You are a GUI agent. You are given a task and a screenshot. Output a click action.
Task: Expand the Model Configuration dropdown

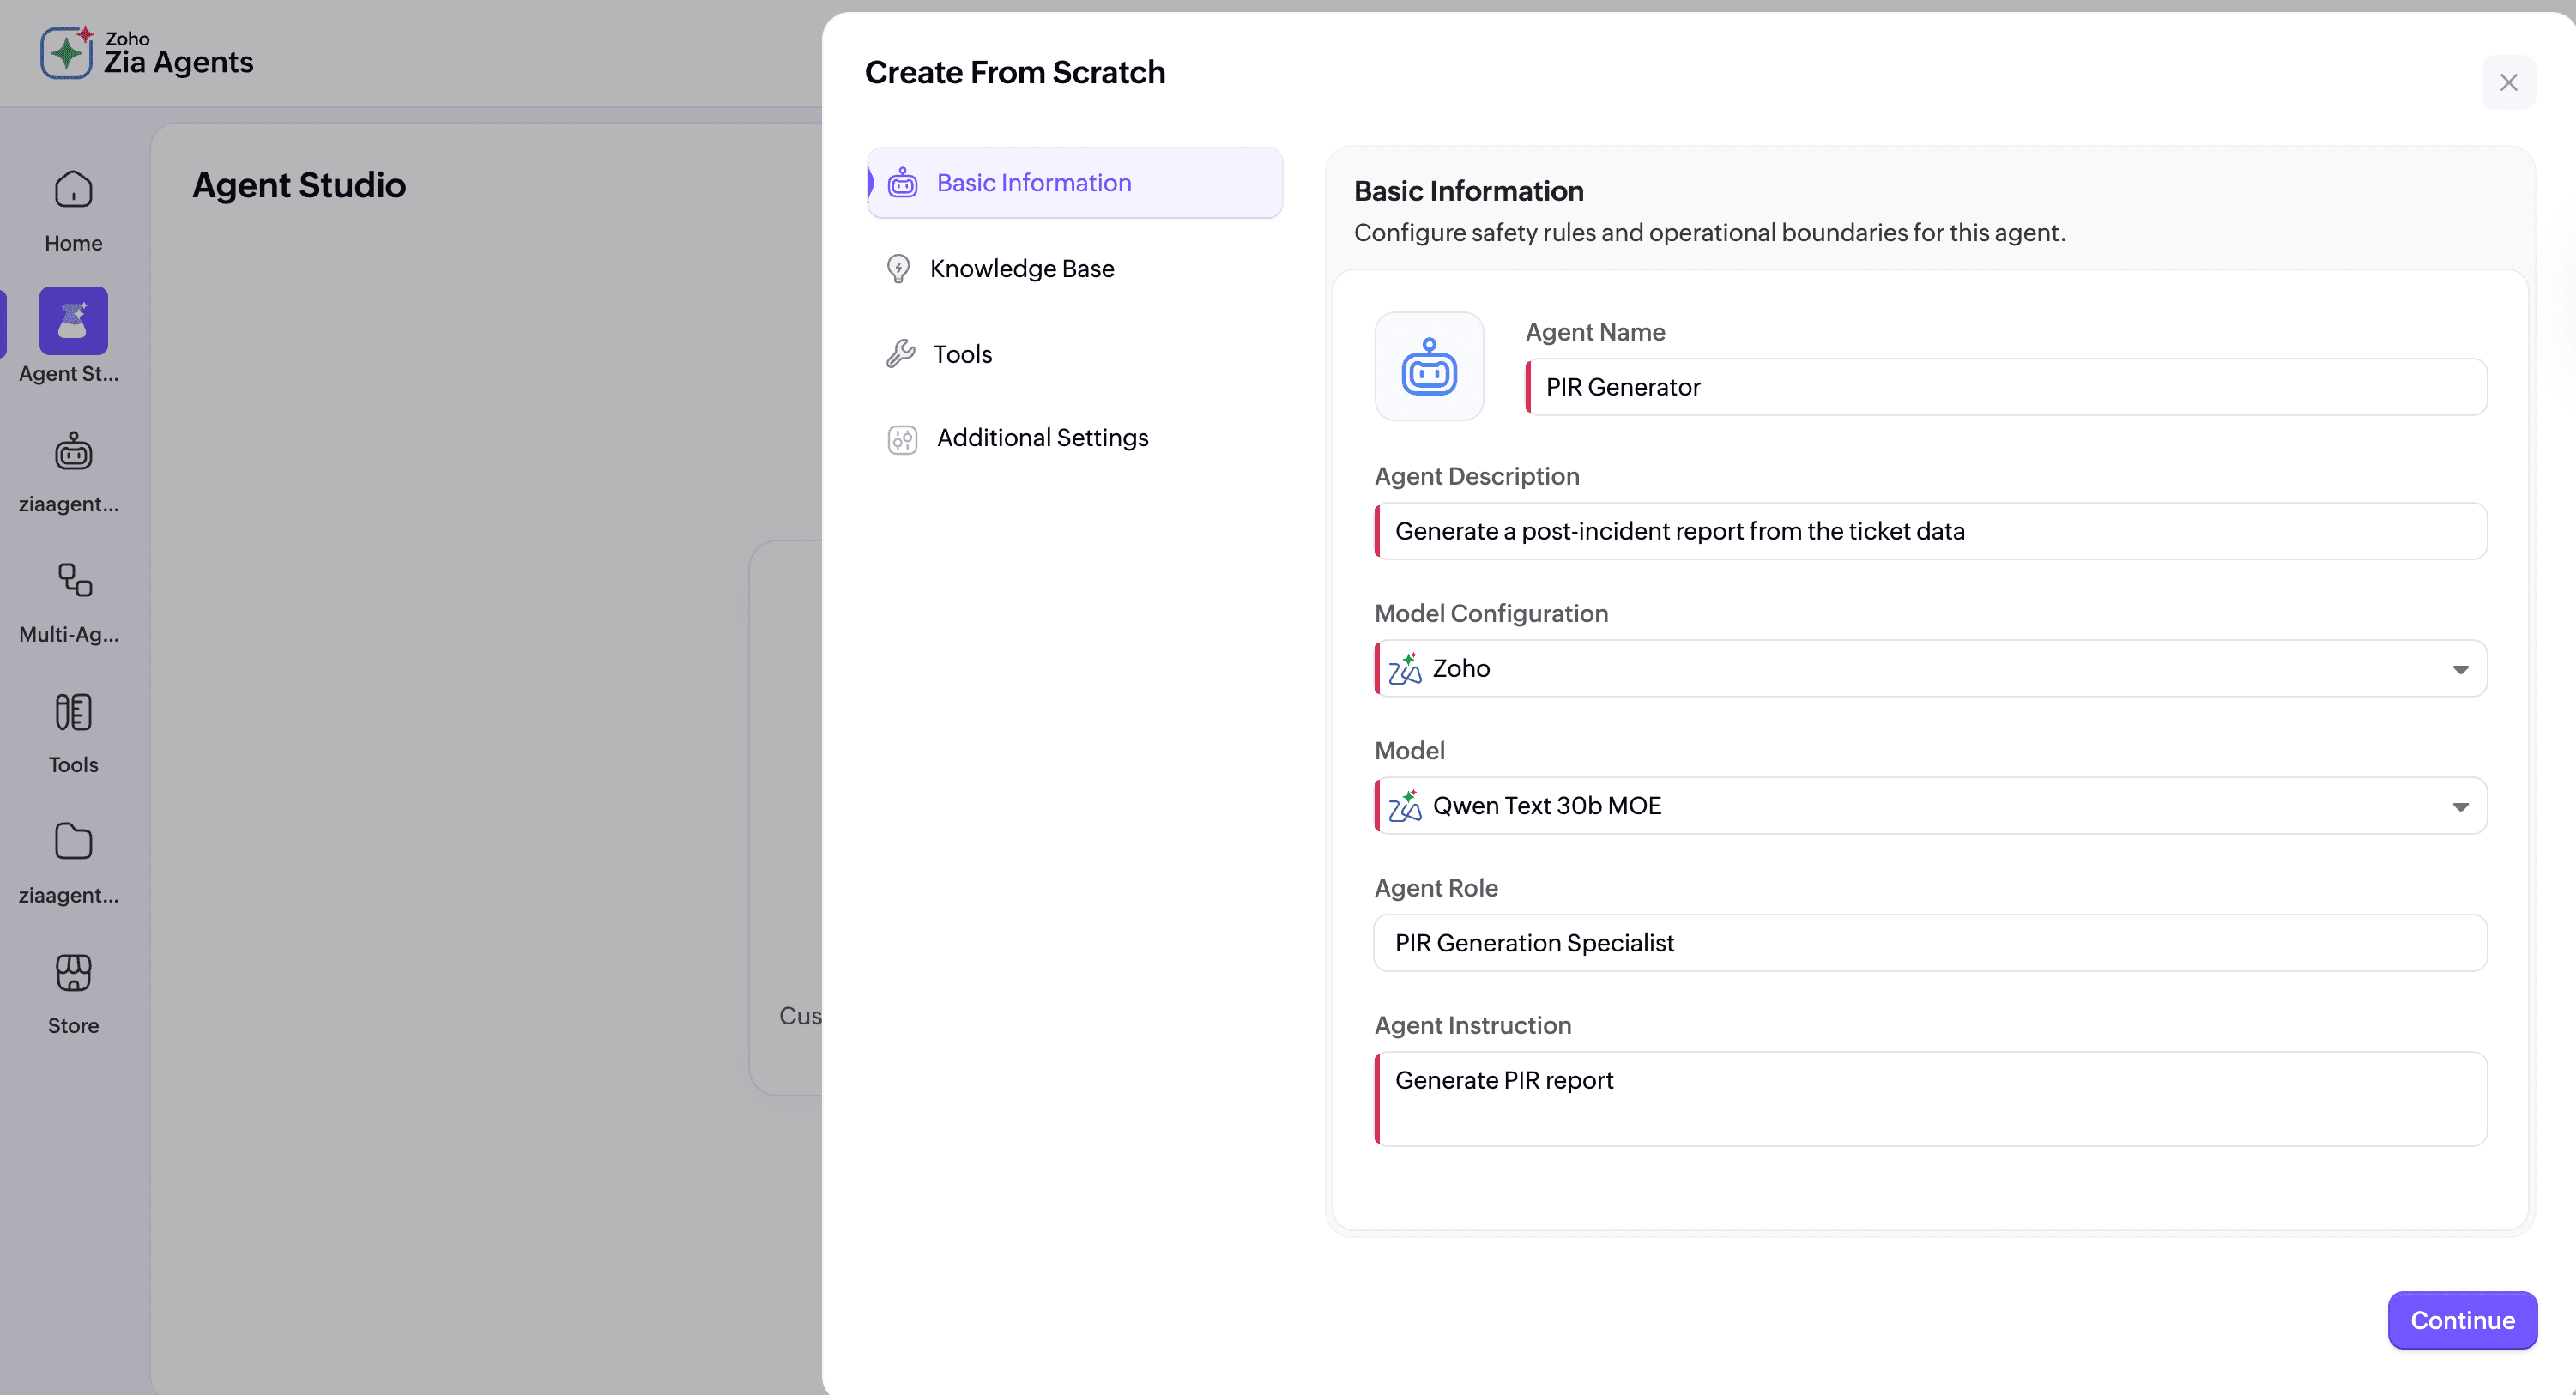click(1930, 669)
